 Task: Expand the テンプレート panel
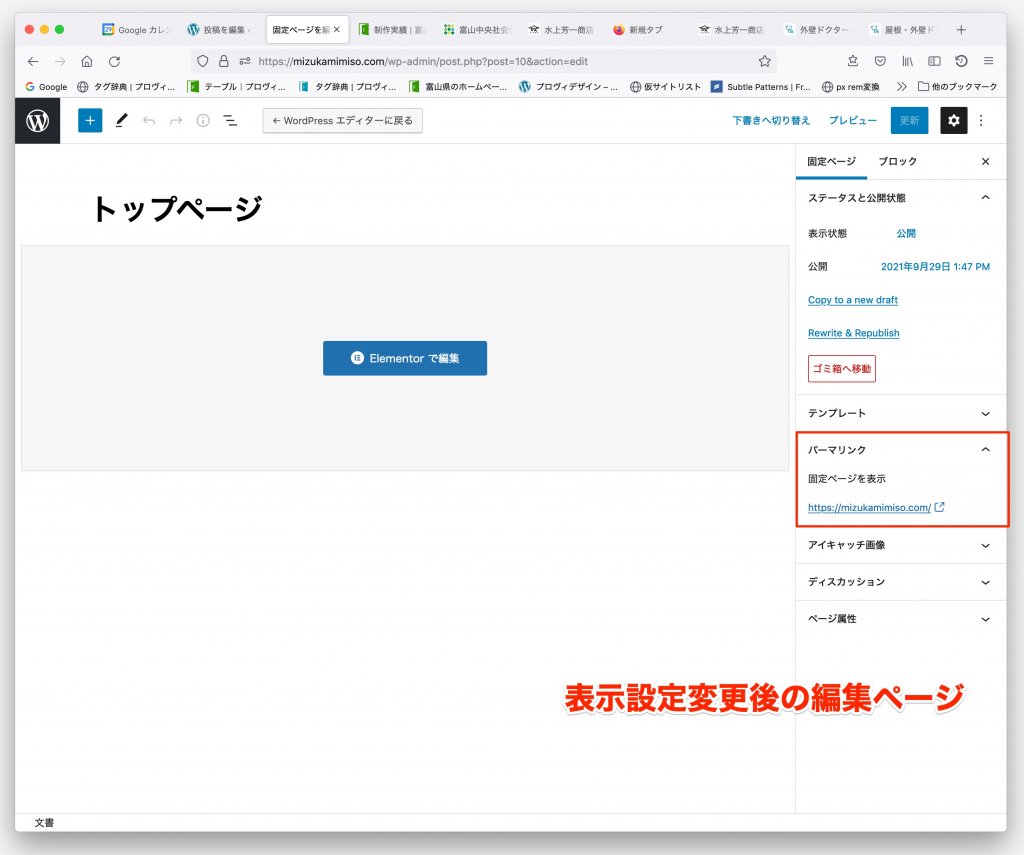click(x=985, y=413)
